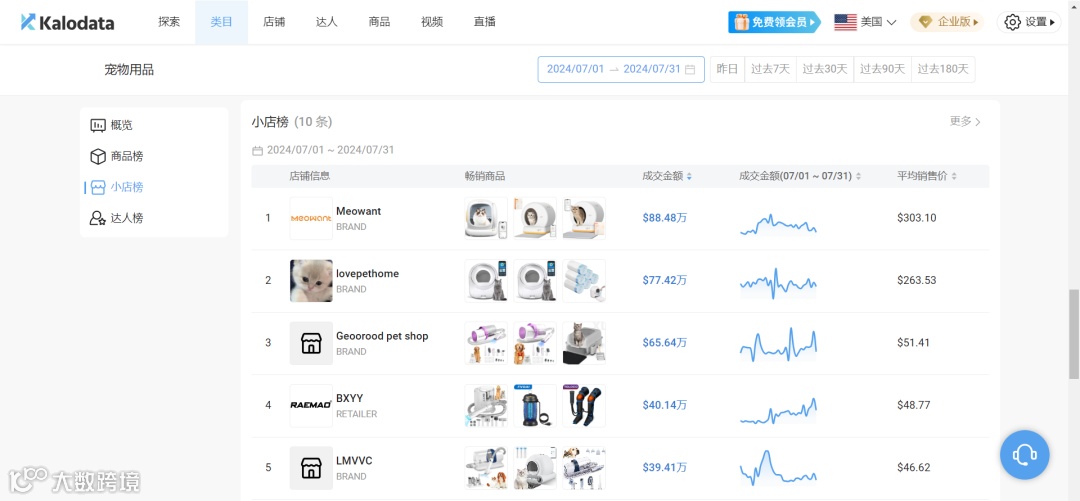Go to the 直播 tab

click(x=484, y=22)
